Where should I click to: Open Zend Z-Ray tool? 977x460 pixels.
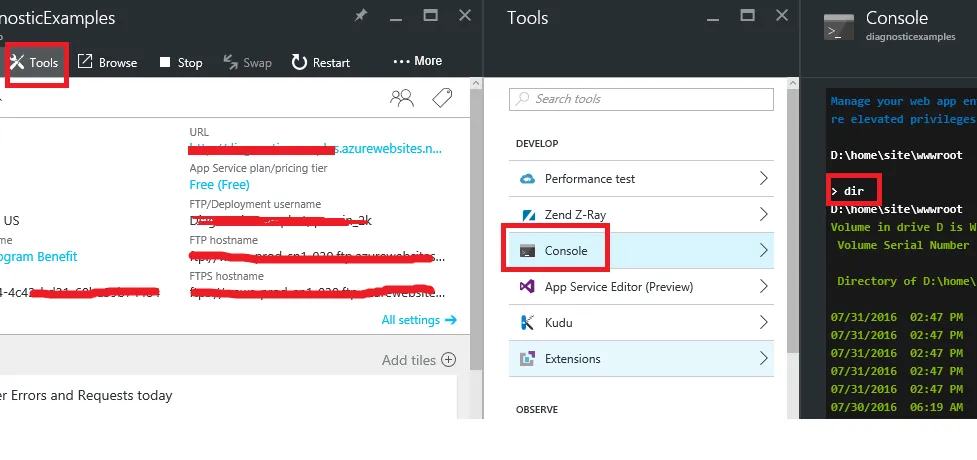point(575,215)
